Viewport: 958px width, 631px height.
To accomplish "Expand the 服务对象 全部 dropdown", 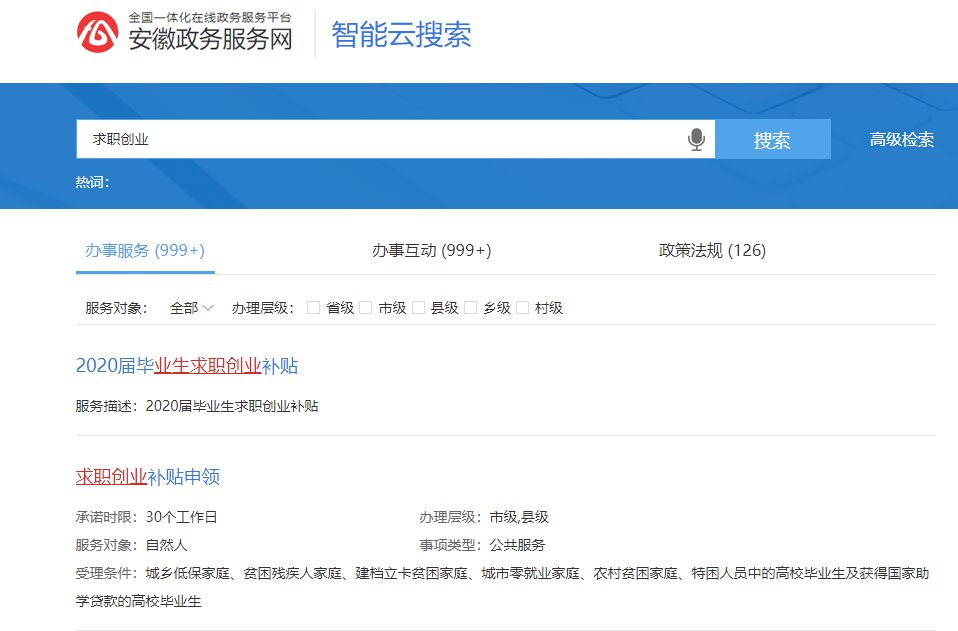I will click(x=191, y=308).
